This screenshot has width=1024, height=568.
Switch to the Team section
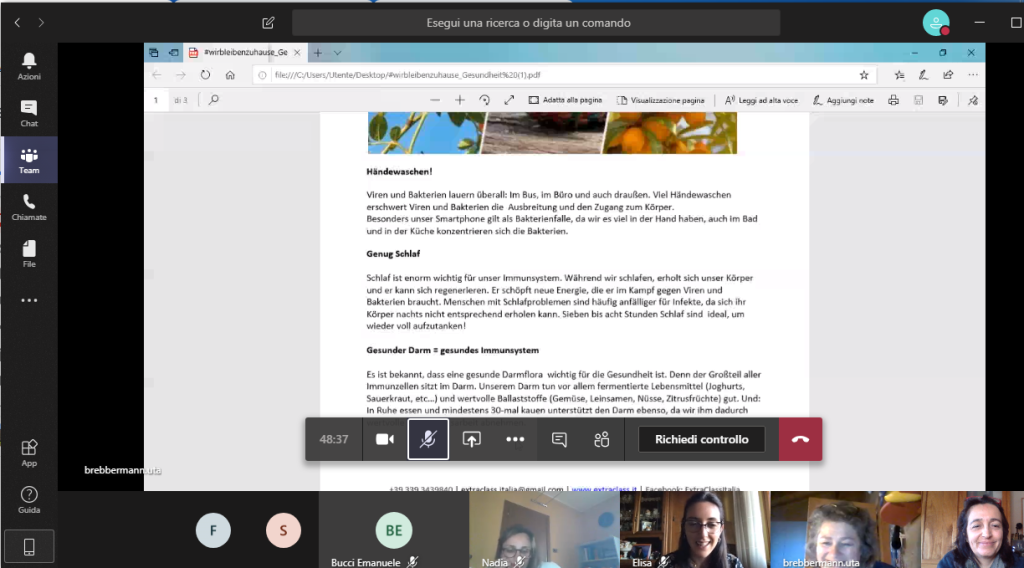point(29,160)
